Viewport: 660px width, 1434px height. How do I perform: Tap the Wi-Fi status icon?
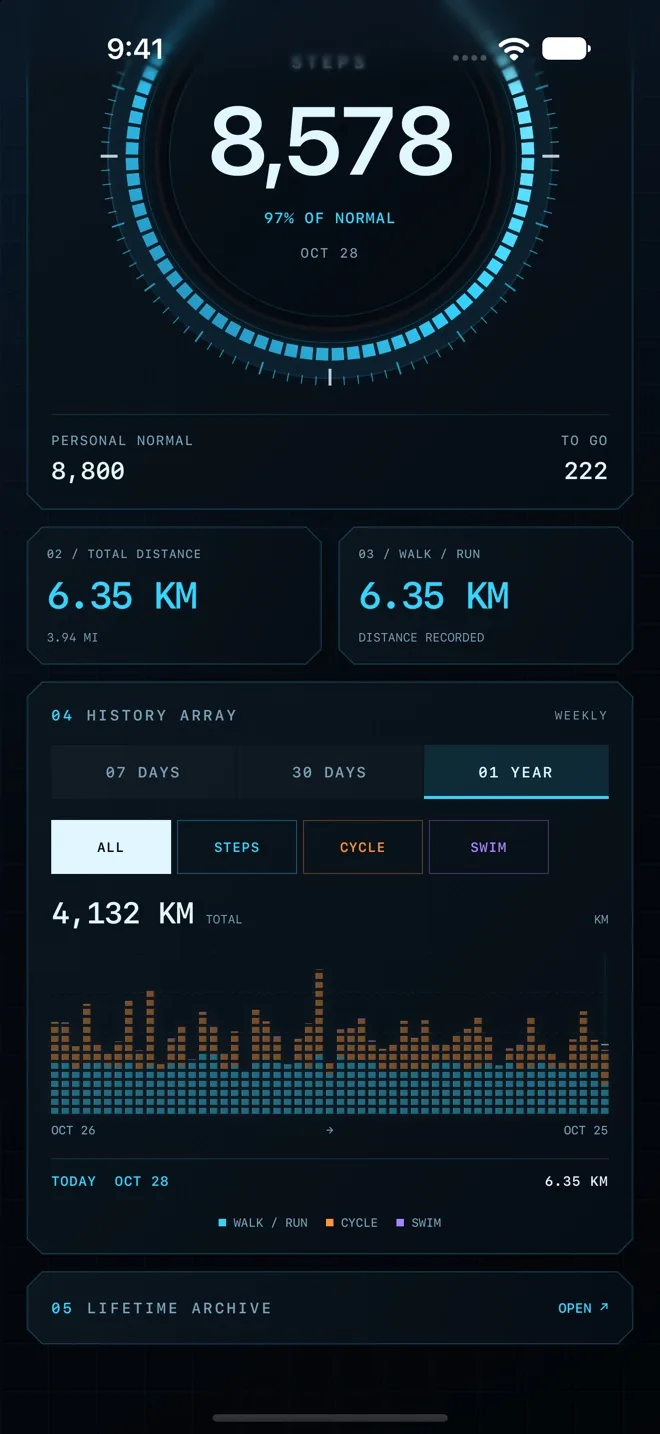(x=513, y=49)
